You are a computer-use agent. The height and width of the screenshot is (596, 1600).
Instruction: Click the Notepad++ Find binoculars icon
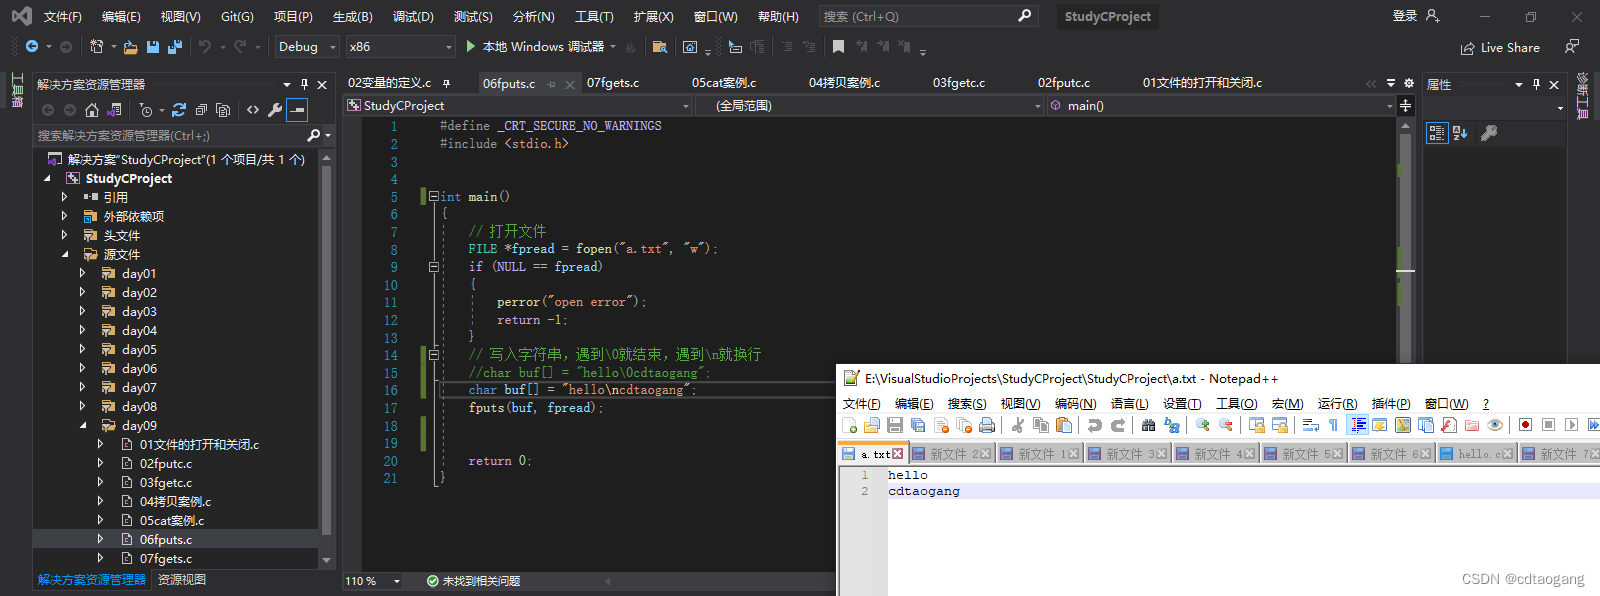1148,425
